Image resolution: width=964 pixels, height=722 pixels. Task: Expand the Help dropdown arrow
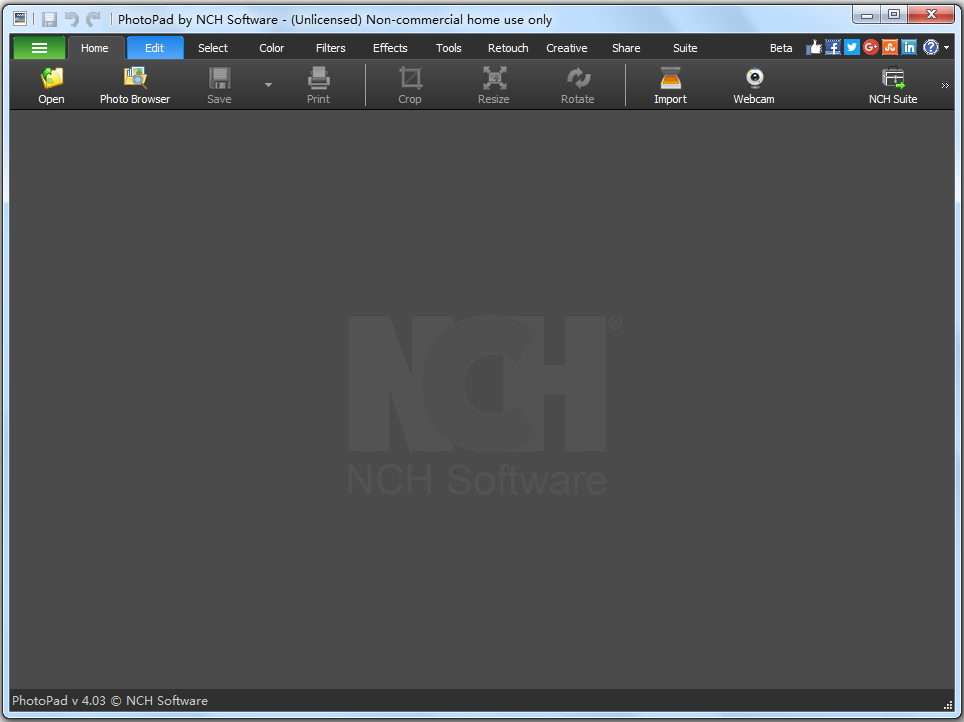(x=947, y=47)
